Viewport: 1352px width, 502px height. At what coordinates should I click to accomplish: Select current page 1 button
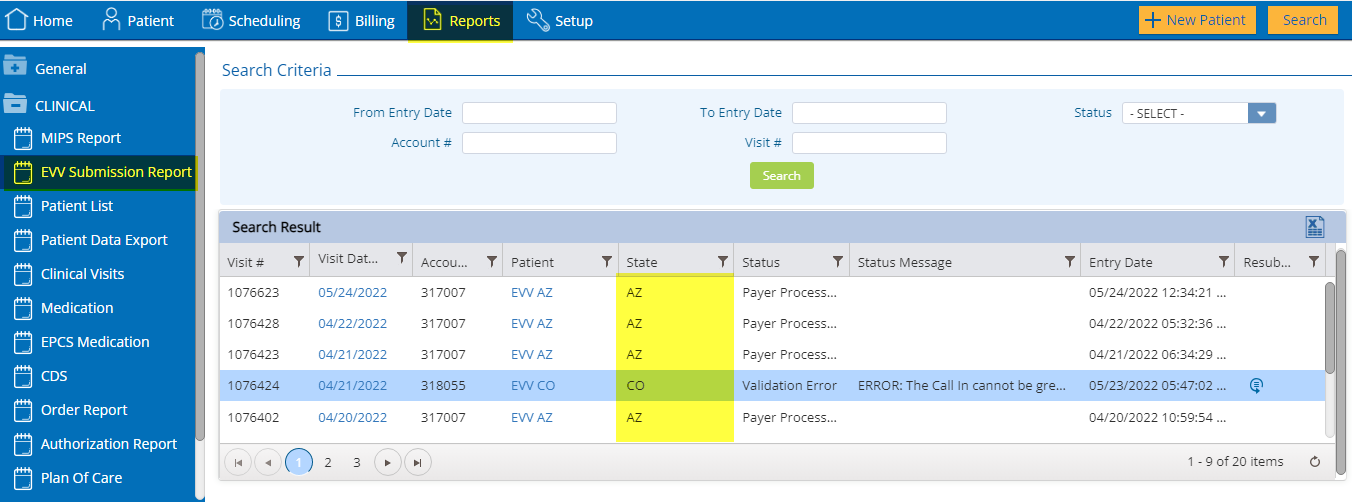(x=298, y=462)
